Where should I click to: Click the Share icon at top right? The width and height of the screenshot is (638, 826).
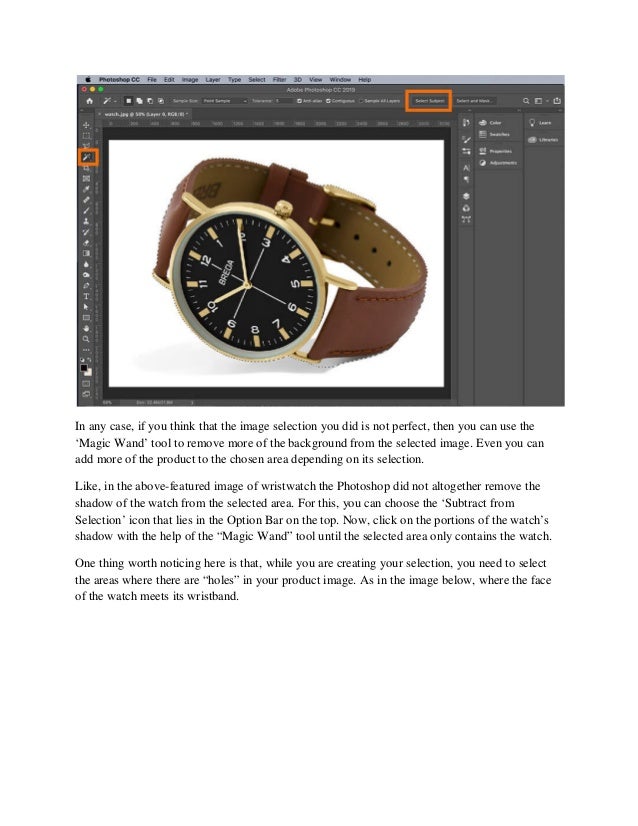coord(557,101)
